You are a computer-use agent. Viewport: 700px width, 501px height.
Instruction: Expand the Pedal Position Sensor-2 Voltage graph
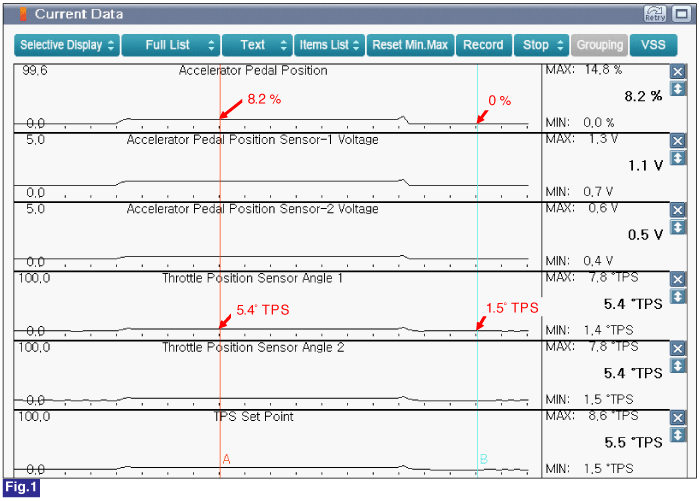coord(678,227)
